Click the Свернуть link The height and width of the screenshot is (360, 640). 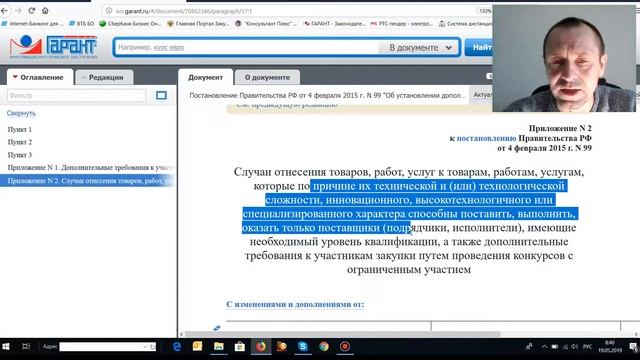point(21,113)
